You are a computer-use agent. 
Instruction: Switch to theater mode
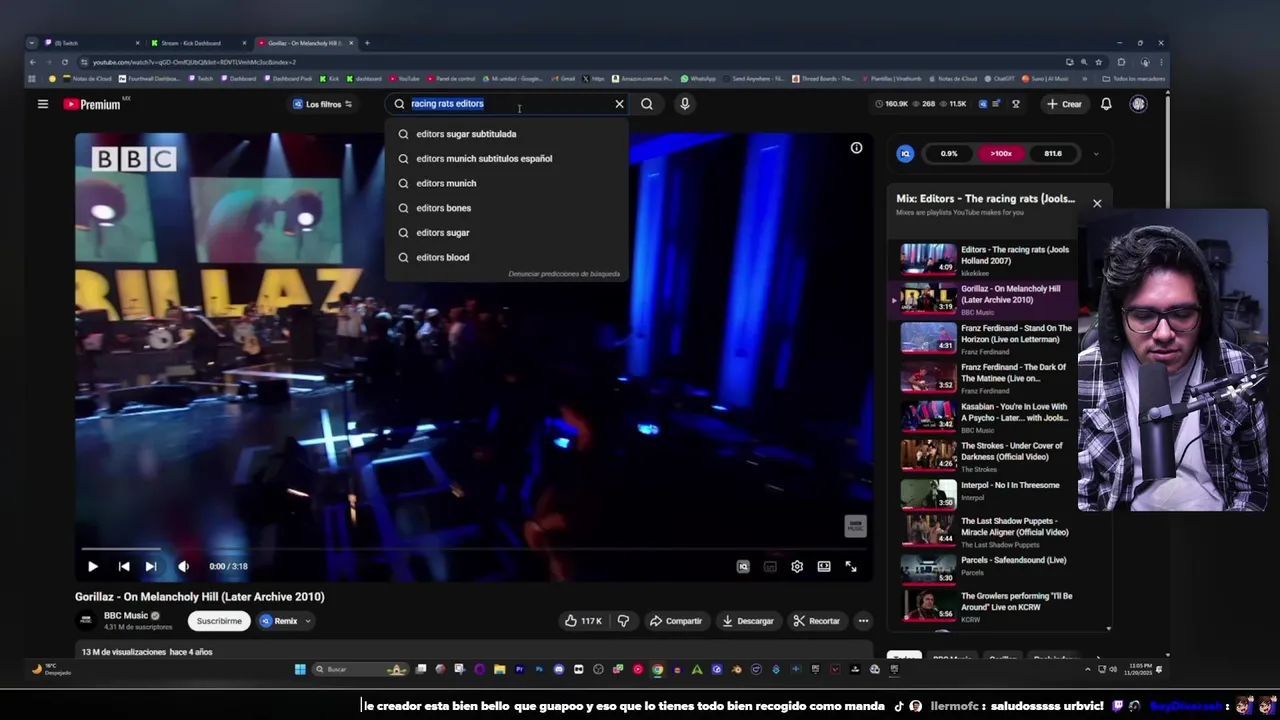pyautogui.click(x=824, y=566)
